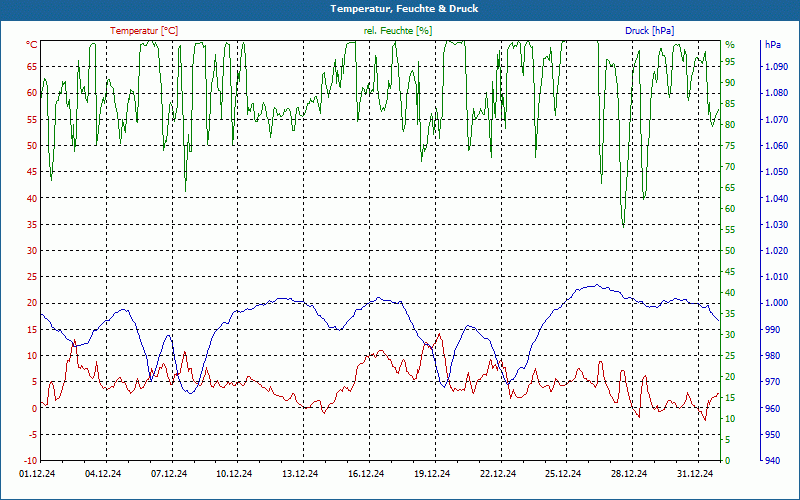Click the green "50" humidity axis tick
The image size is (800, 500).
tap(730, 251)
